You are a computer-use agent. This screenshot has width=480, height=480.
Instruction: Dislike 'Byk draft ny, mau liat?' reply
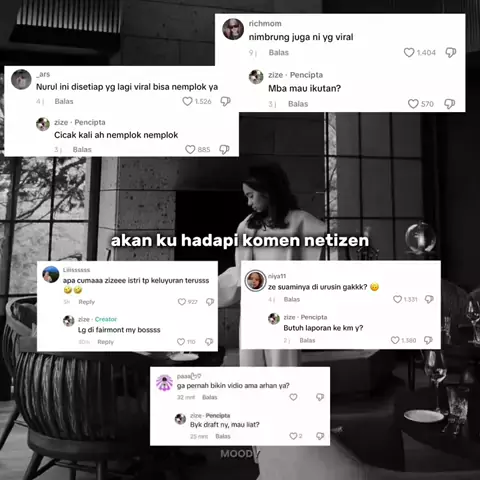pos(320,436)
